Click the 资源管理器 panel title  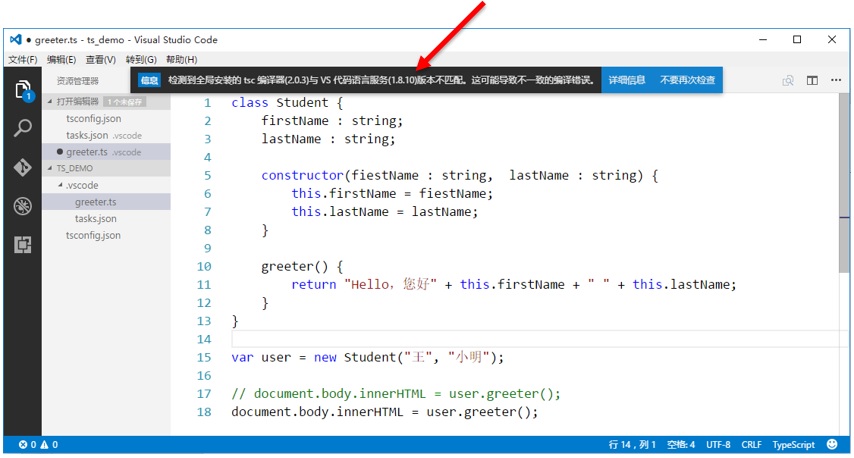point(78,81)
